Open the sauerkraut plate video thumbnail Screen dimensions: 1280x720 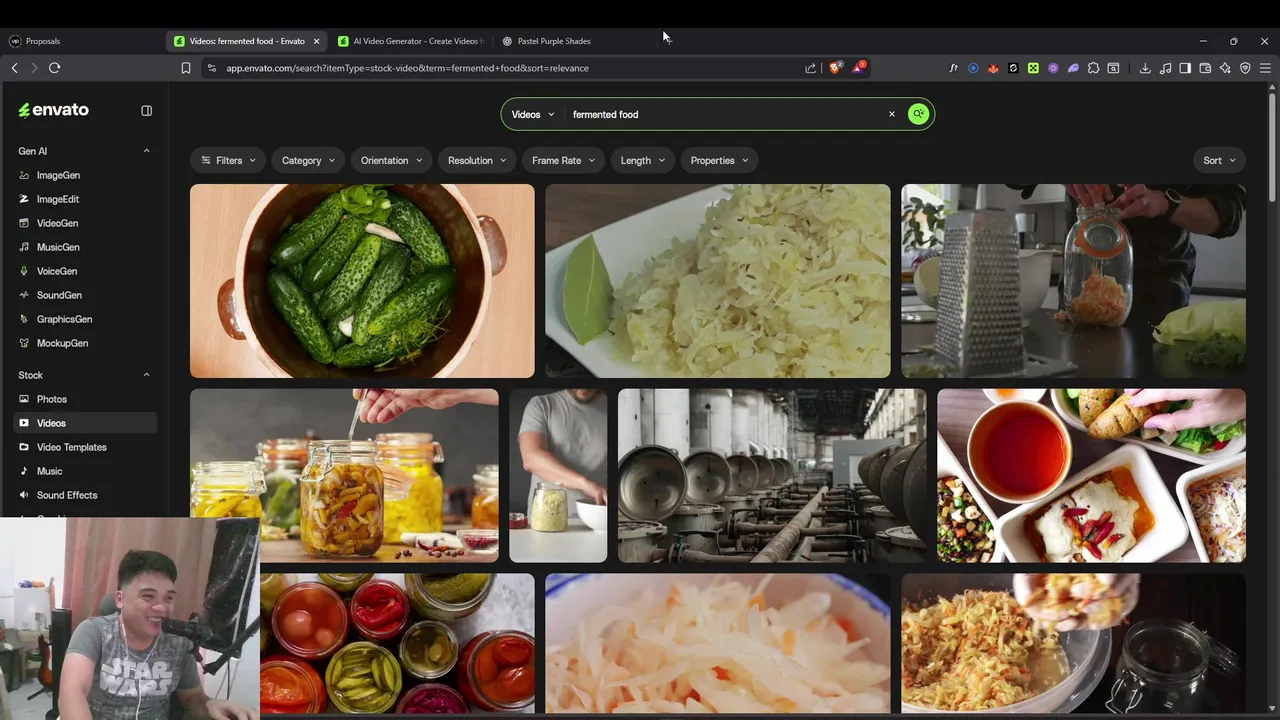717,281
